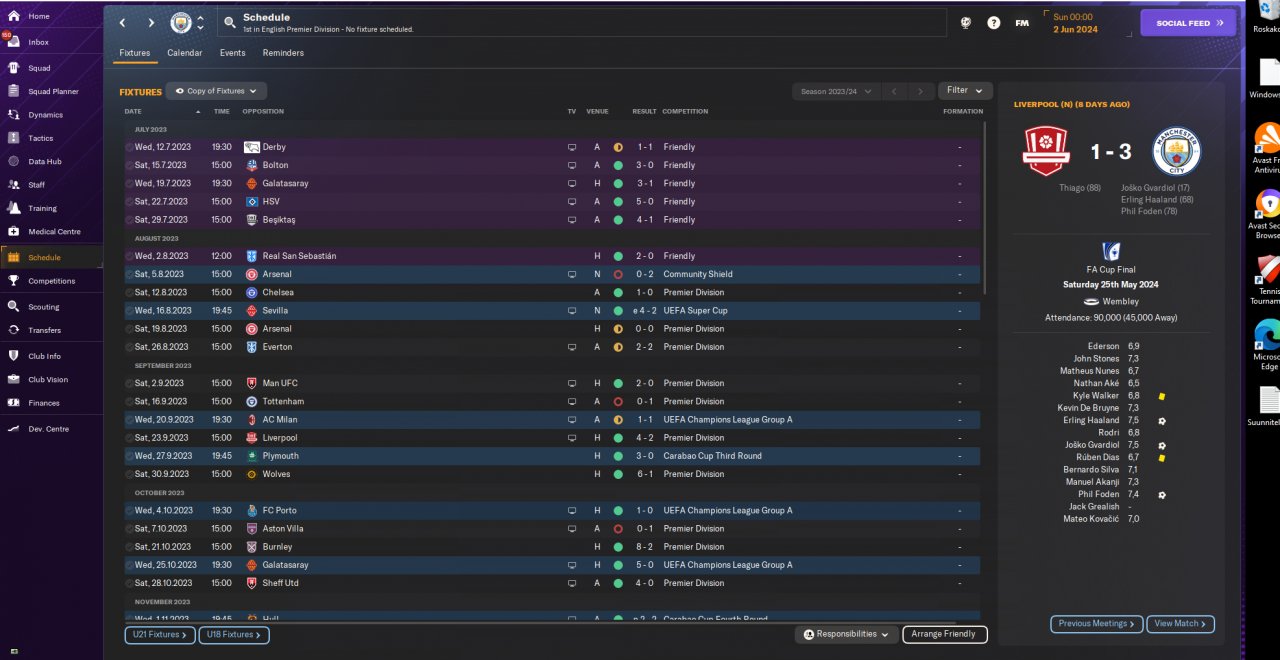Click the Tactics sidebar icon
1280x660 pixels.
coord(14,138)
